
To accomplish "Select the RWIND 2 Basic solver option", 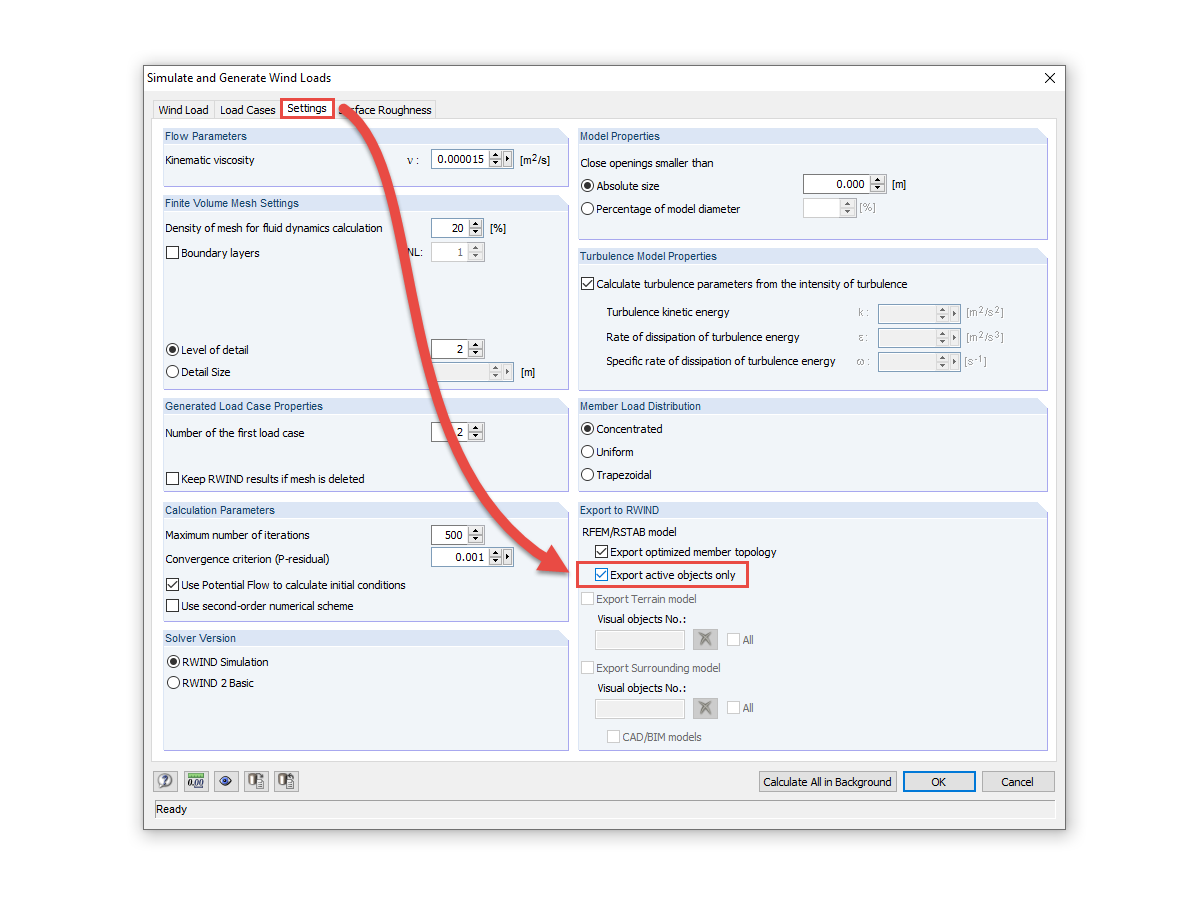I will pos(173,683).
